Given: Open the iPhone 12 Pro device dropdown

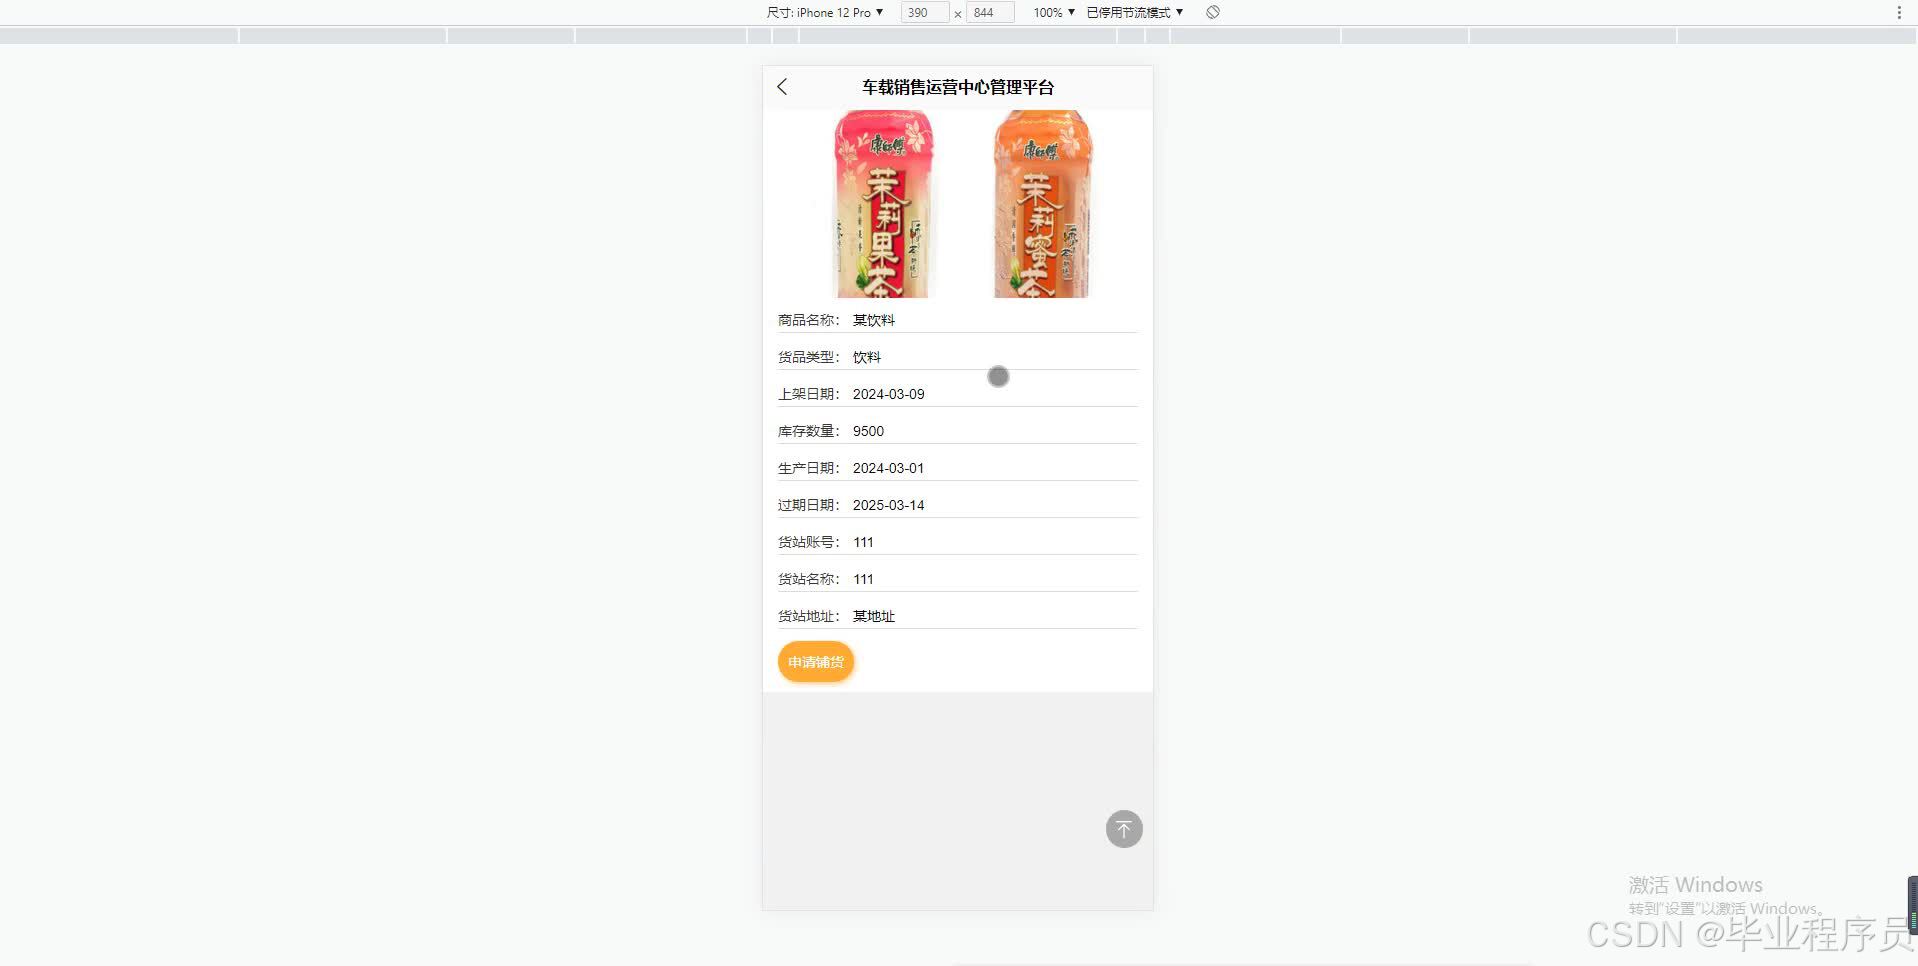Looking at the screenshot, I should click(825, 12).
